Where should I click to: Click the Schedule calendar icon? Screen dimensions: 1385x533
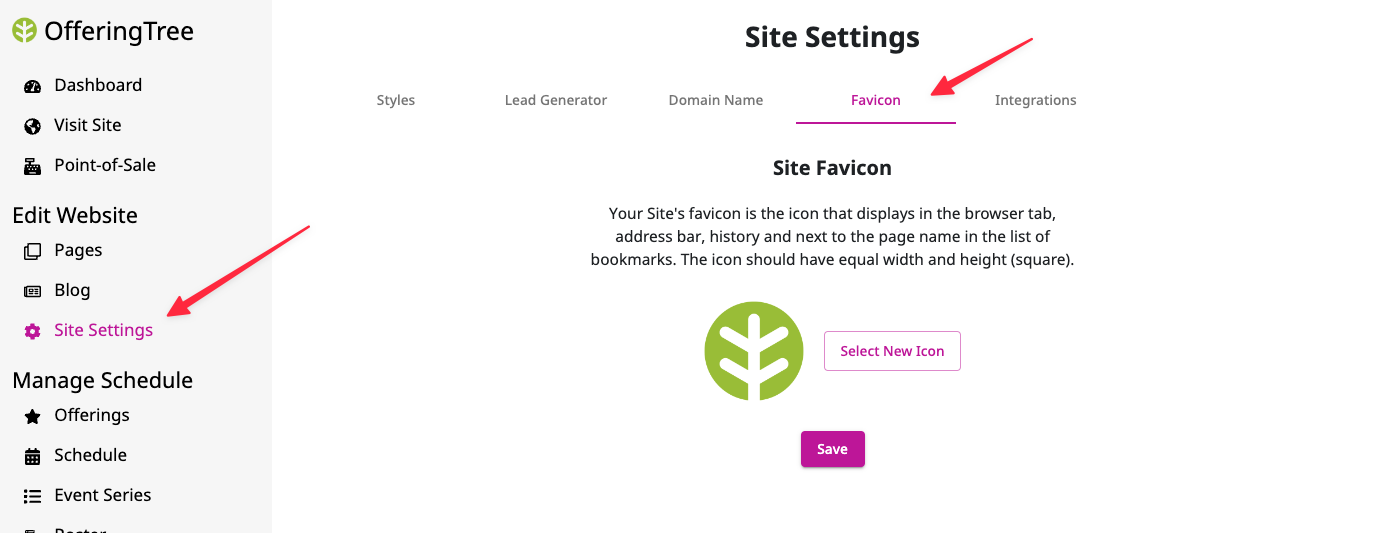coord(33,456)
